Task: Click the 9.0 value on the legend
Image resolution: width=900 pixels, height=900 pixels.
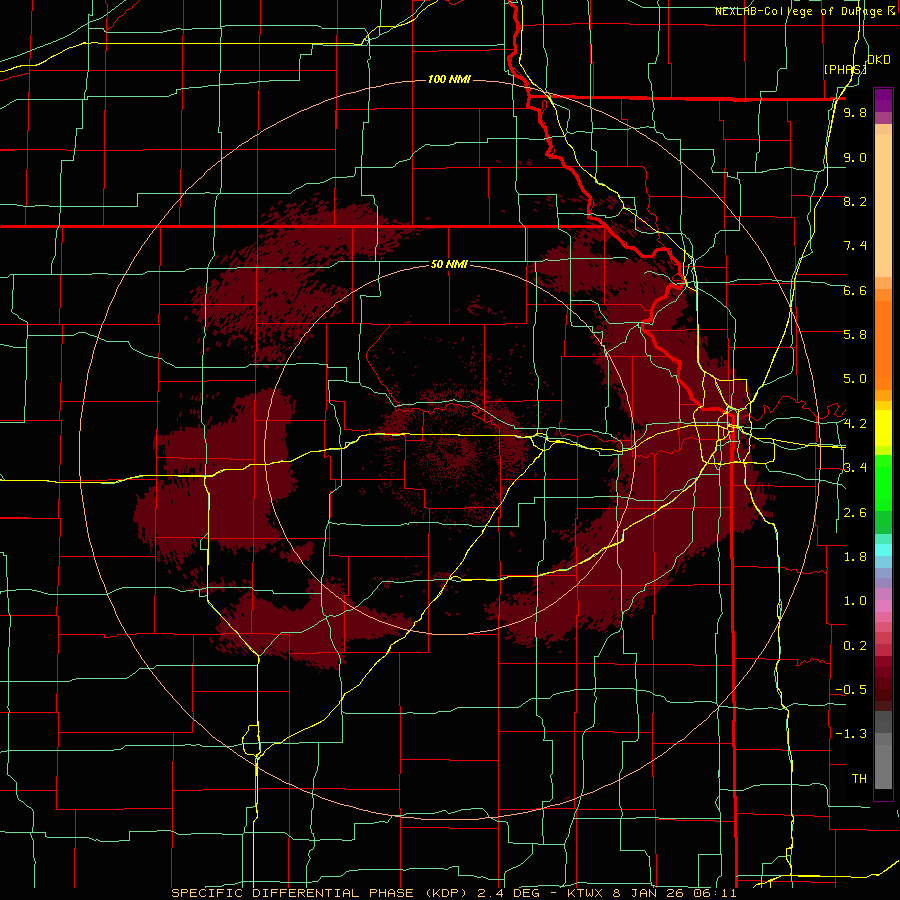Action: coord(855,157)
